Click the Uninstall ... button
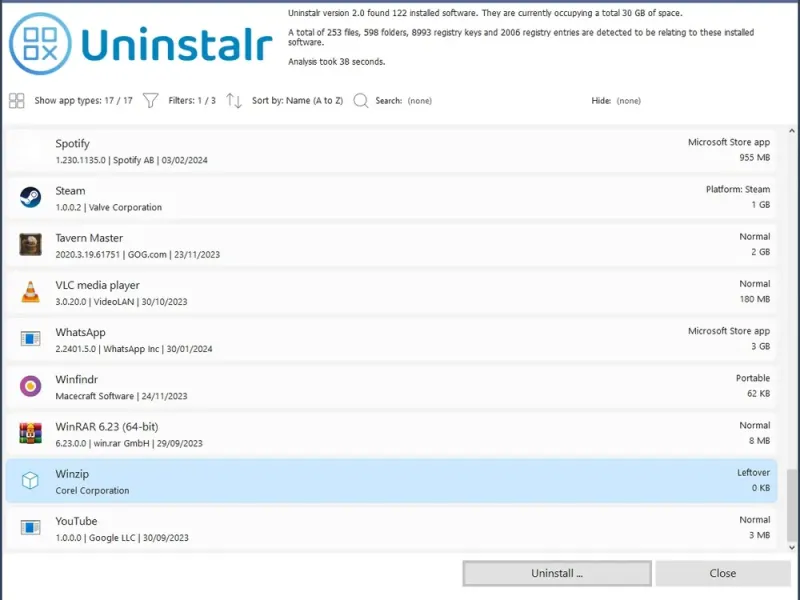This screenshot has width=800, height=600. (557, 573)
